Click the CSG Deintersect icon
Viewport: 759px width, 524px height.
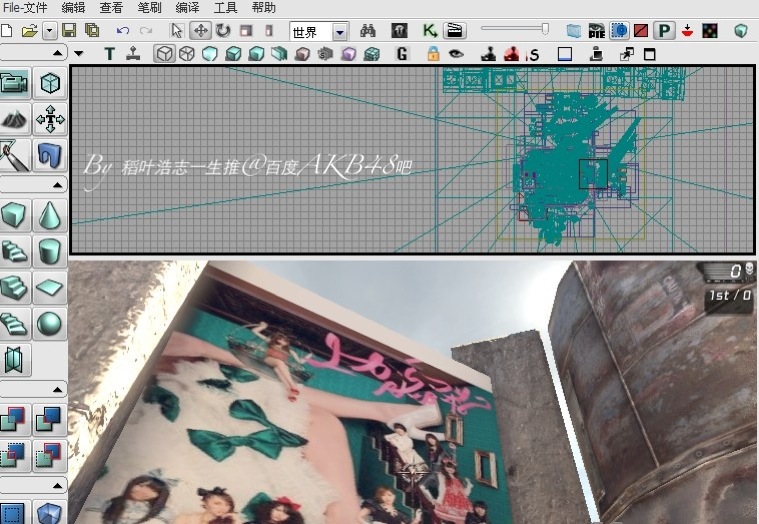[x=50, y=455]
